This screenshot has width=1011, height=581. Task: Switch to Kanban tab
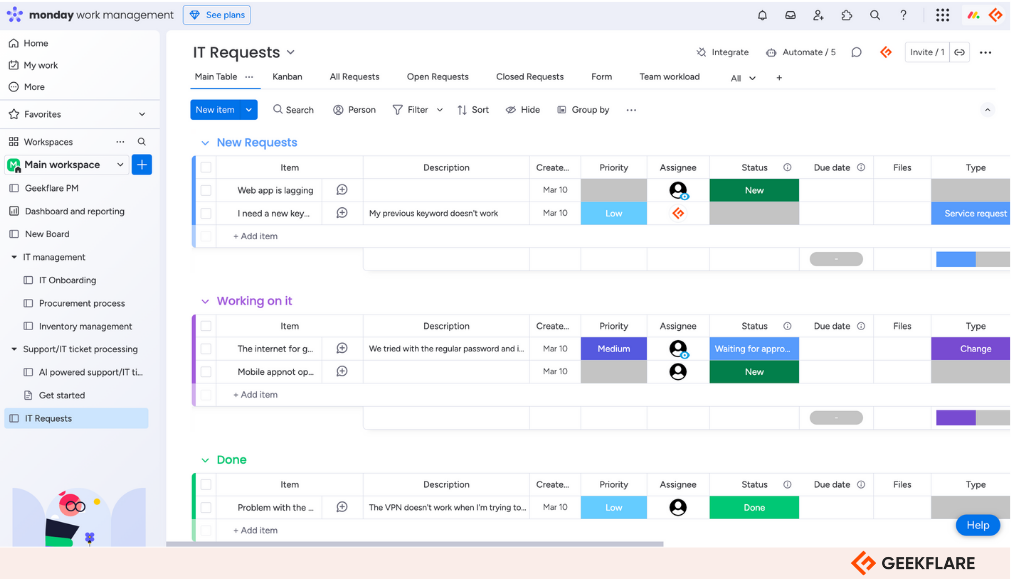coord(287,77)
